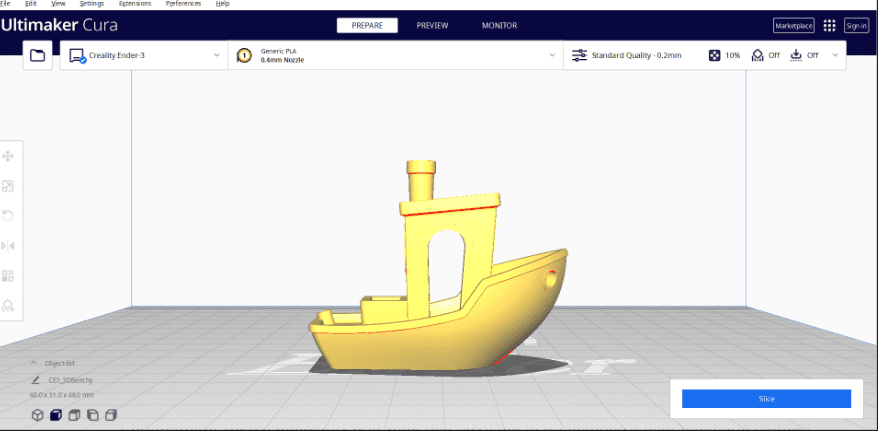The image size is (878, 431).
Task: Click the 60.0 x 31.0 x 48.0 mm dimensions
Action: click(x=62, y=395)
